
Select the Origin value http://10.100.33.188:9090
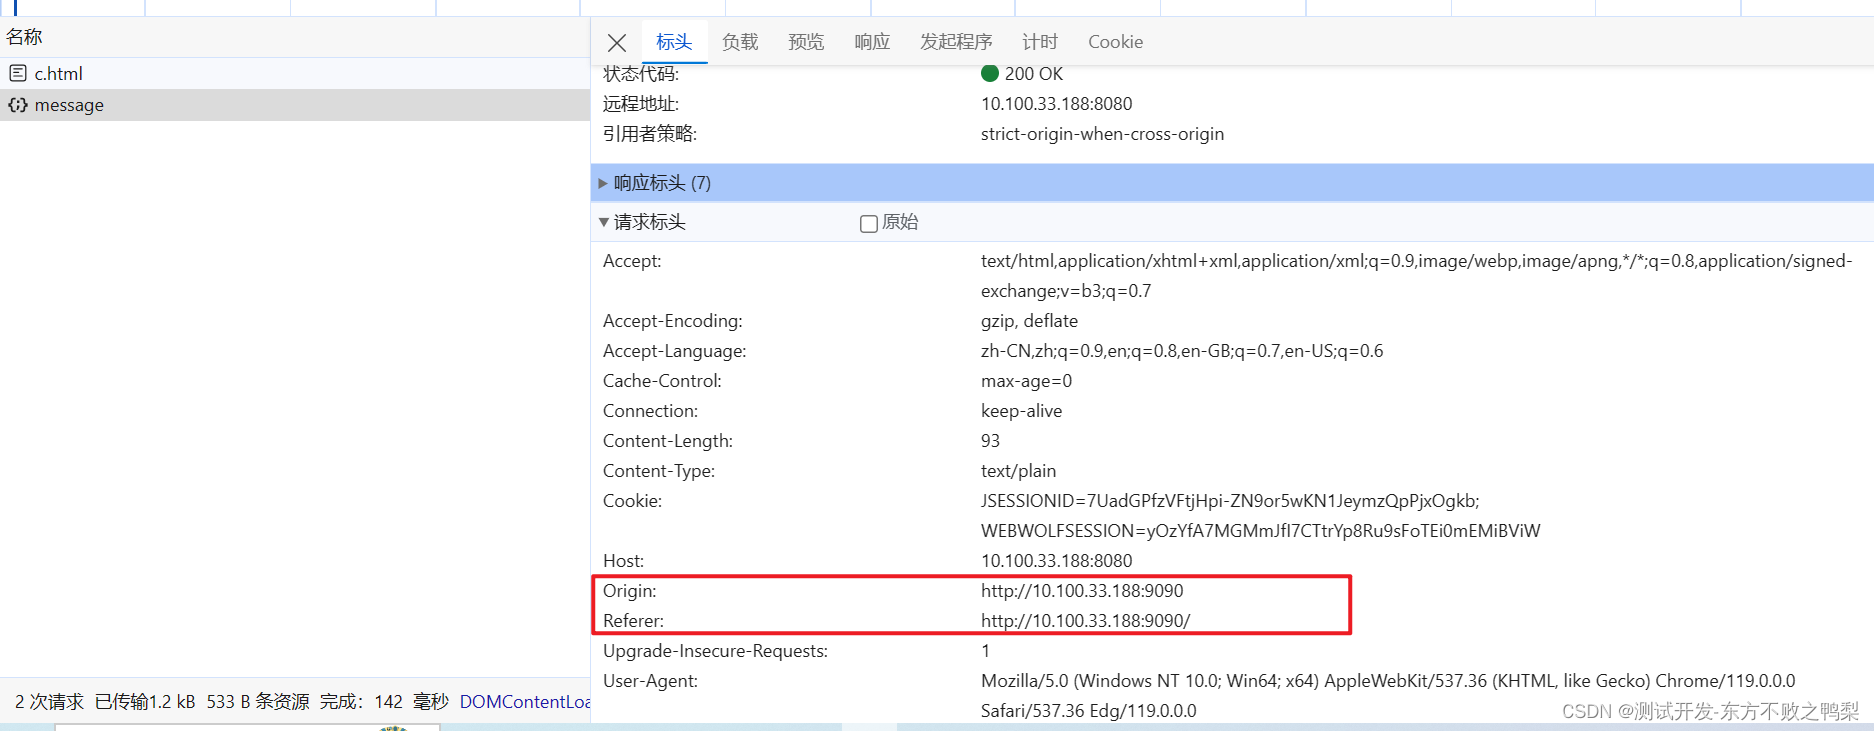[1082, 591]
